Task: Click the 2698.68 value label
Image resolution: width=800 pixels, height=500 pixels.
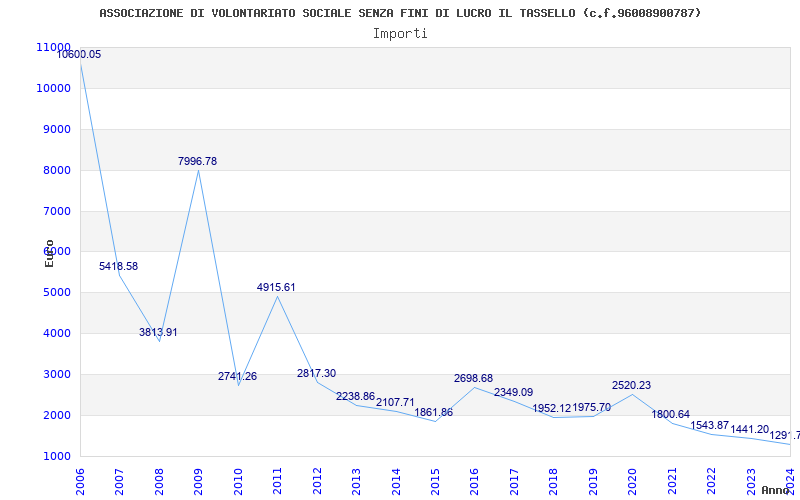Action: click(x=473, y=379)
